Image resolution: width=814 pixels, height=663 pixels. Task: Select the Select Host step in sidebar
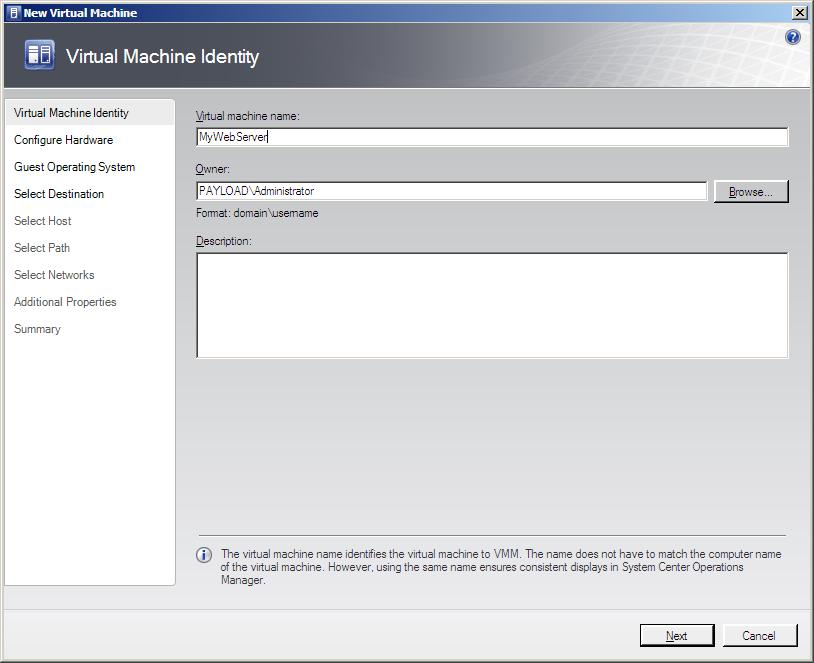tap(43, 221)
